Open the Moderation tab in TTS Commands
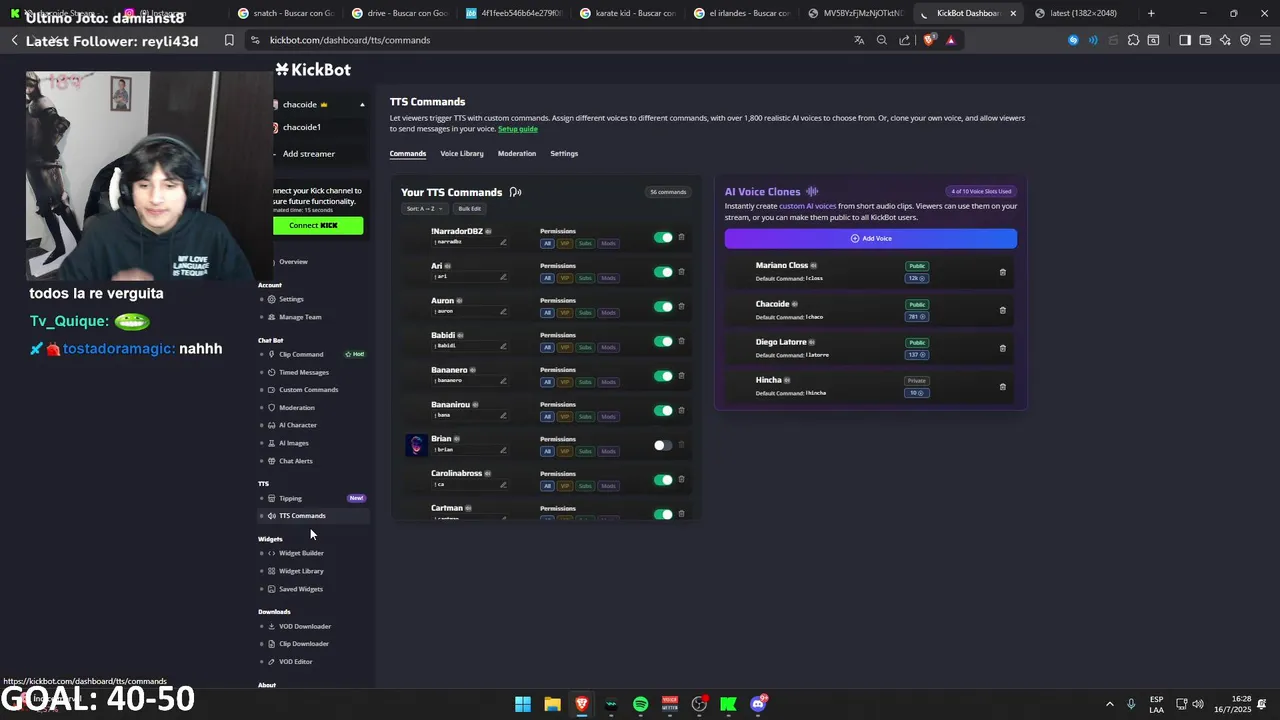1280x720 pixels. click(x=517, y=153)
